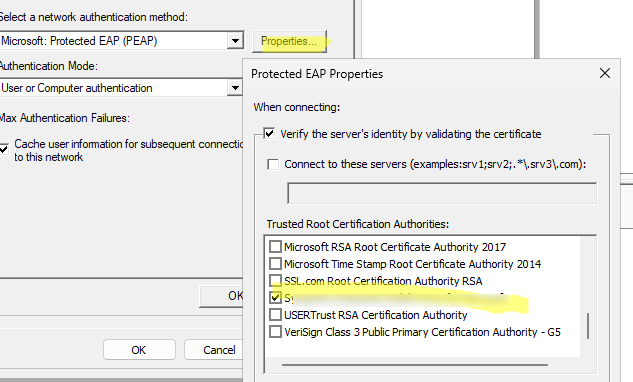This screenshot has width=633, height=382.
Task: Select the Microsoft: Protected EAP (PEAP) combo box
Action: tap(121, 41)
